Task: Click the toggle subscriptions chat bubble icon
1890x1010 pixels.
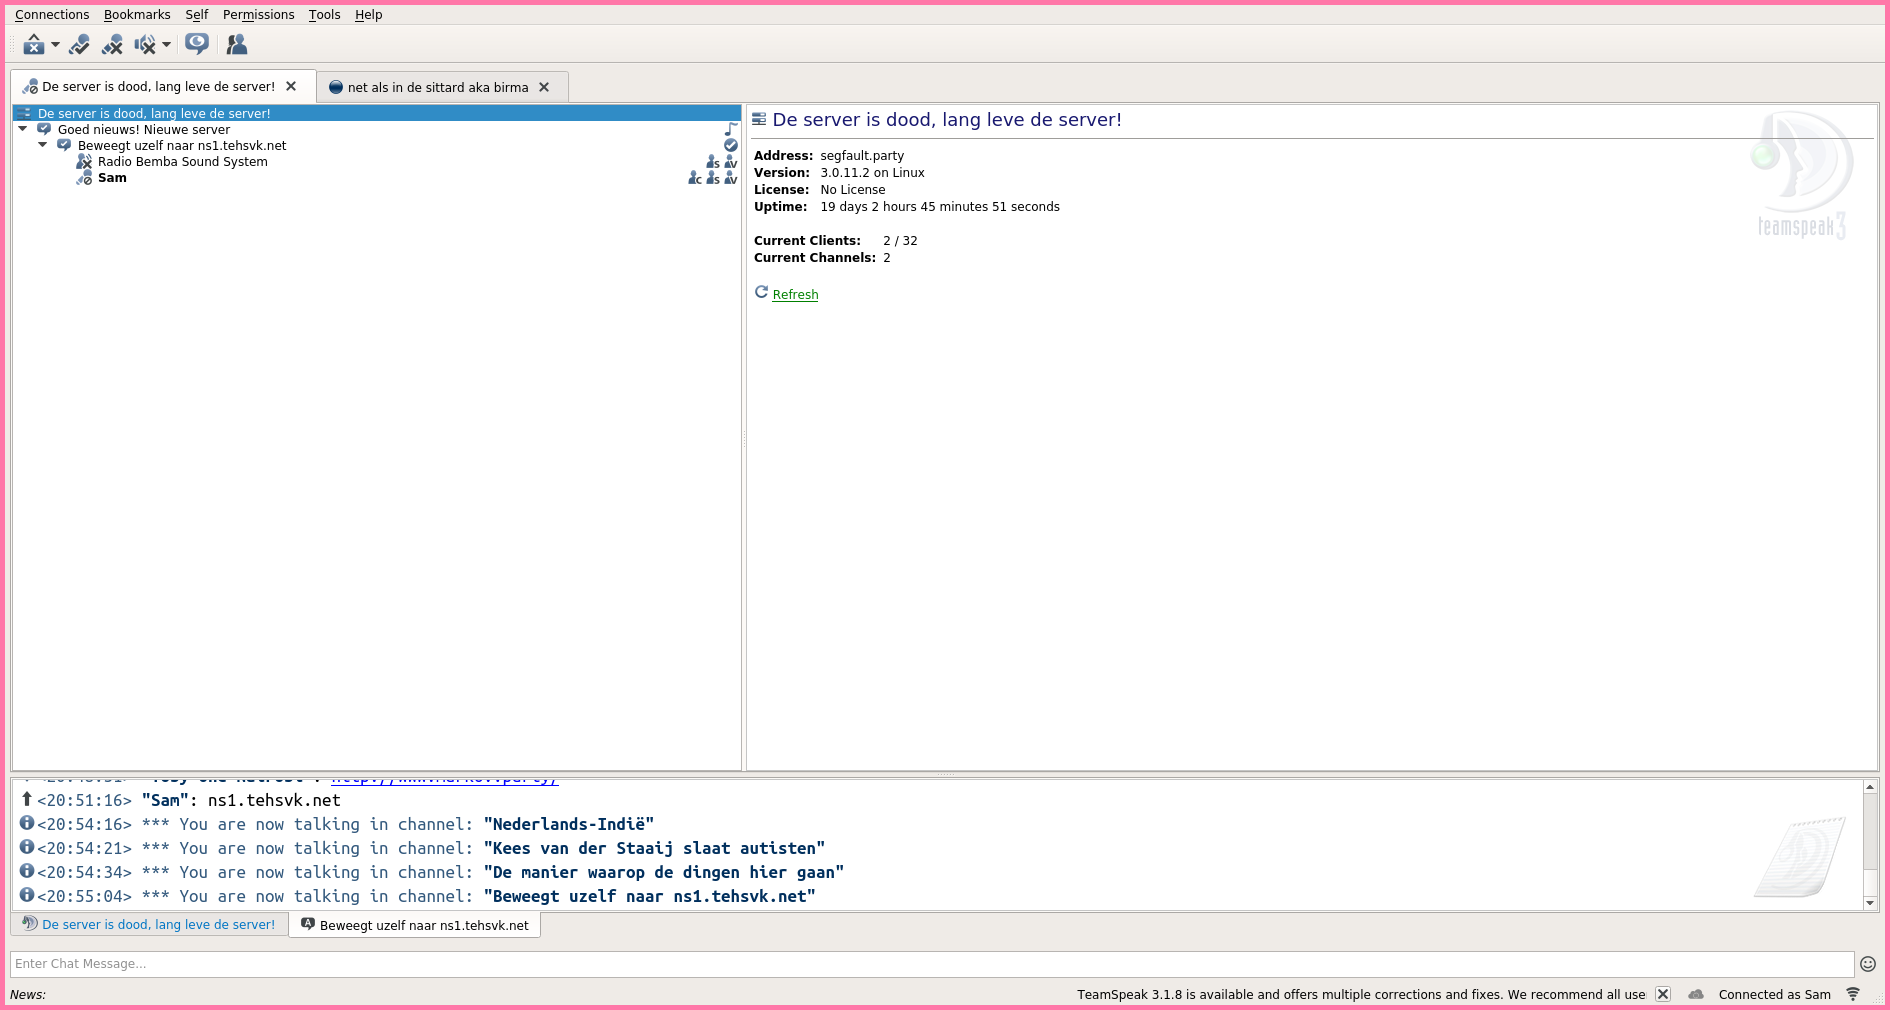Action: click(197, 44)
